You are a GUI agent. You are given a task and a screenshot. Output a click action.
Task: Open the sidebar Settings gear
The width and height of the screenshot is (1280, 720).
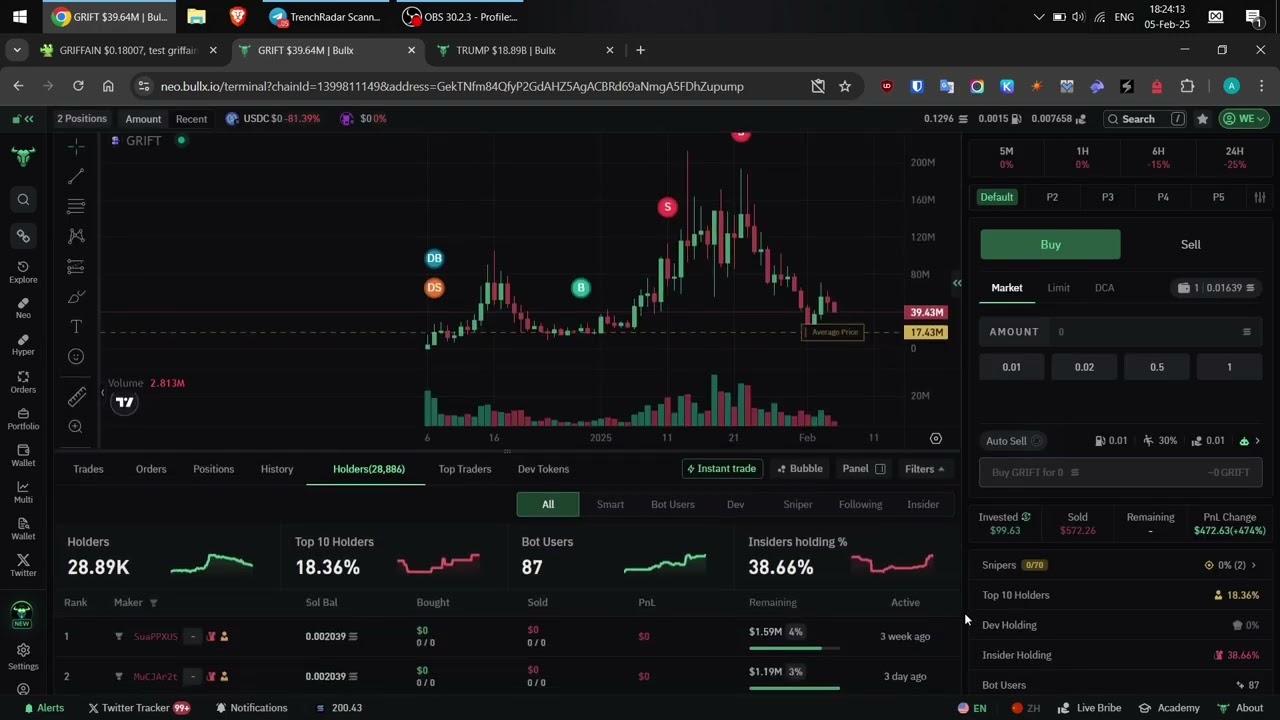pyautogui.click(x=23, y=657)
